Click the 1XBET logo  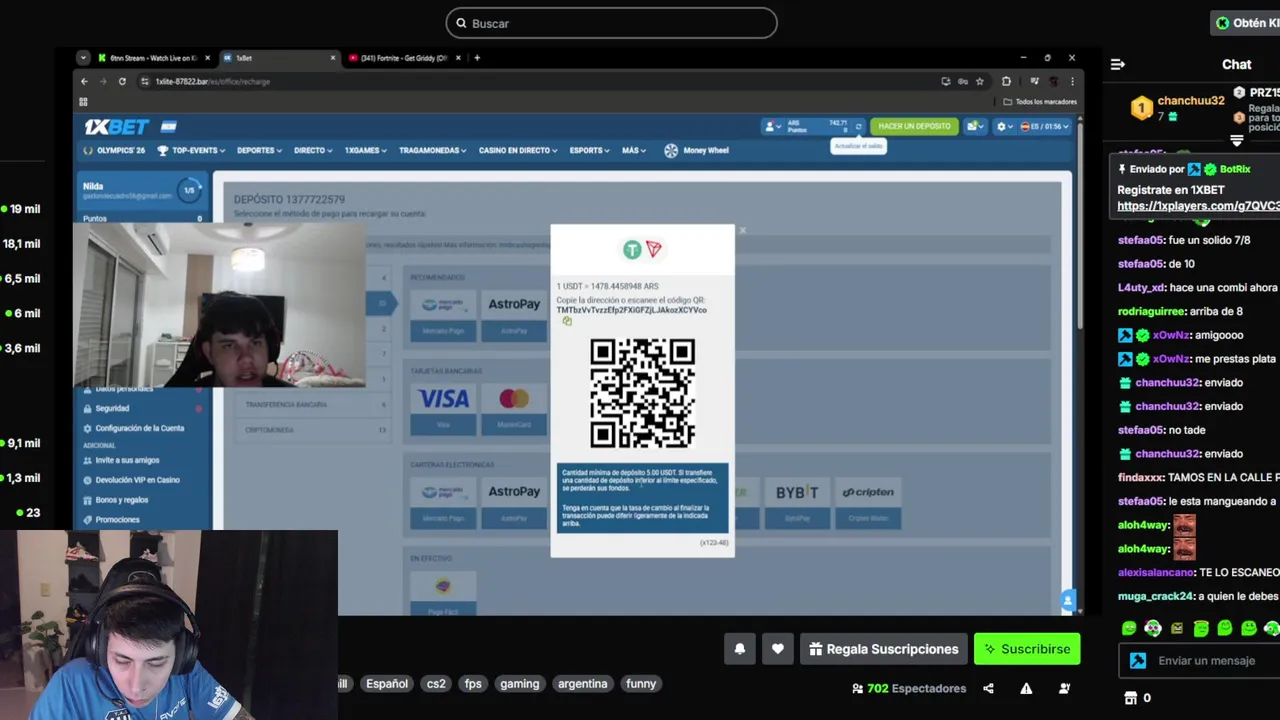tap(116, 127)
